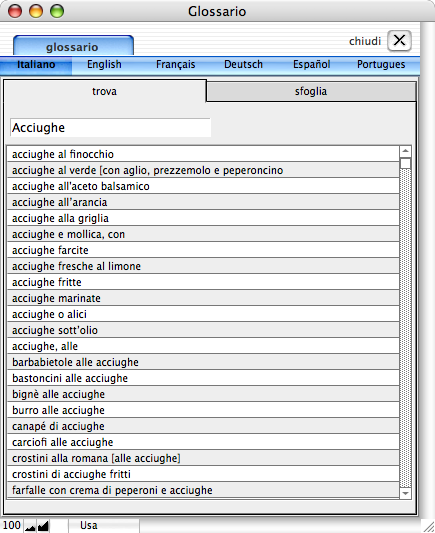The image size is (435, 533).
Task: Open the sfoglia tab
Action: point(311,91)
